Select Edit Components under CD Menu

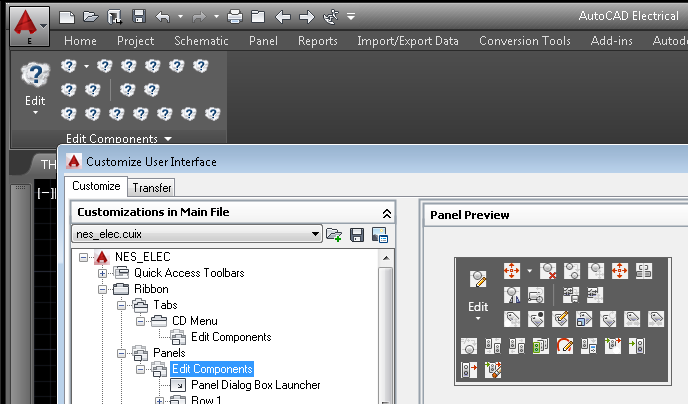point(231,337)
